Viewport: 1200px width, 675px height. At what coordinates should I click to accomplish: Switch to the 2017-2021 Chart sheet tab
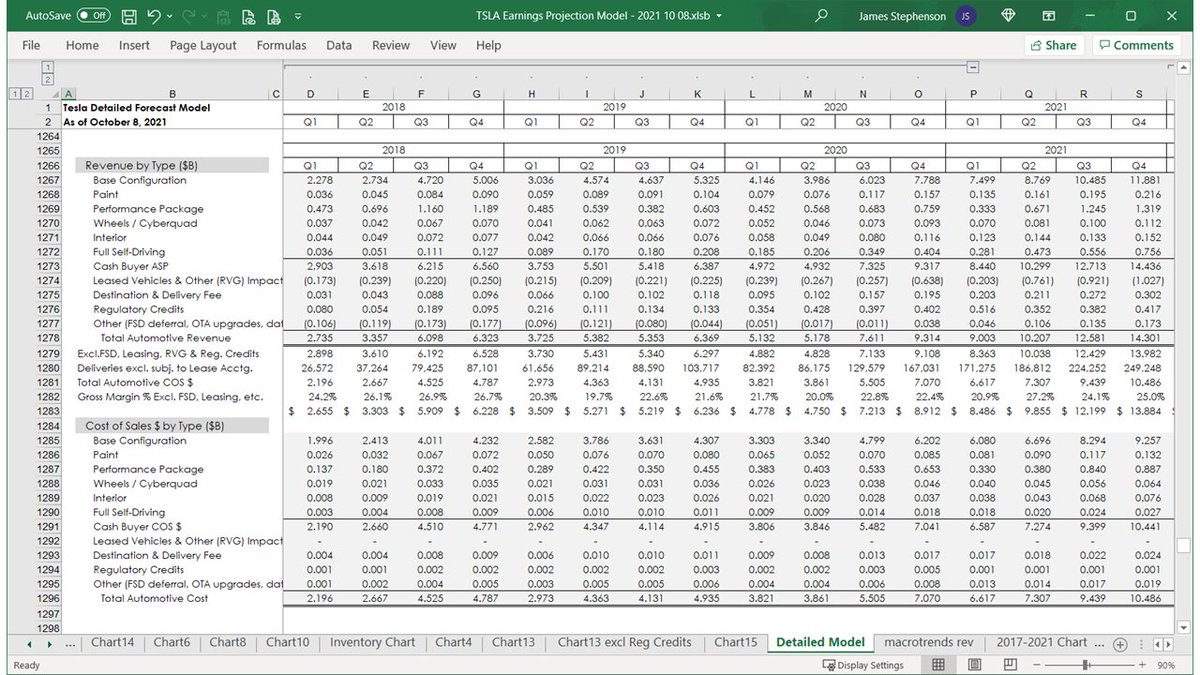tap(1041, 643)
